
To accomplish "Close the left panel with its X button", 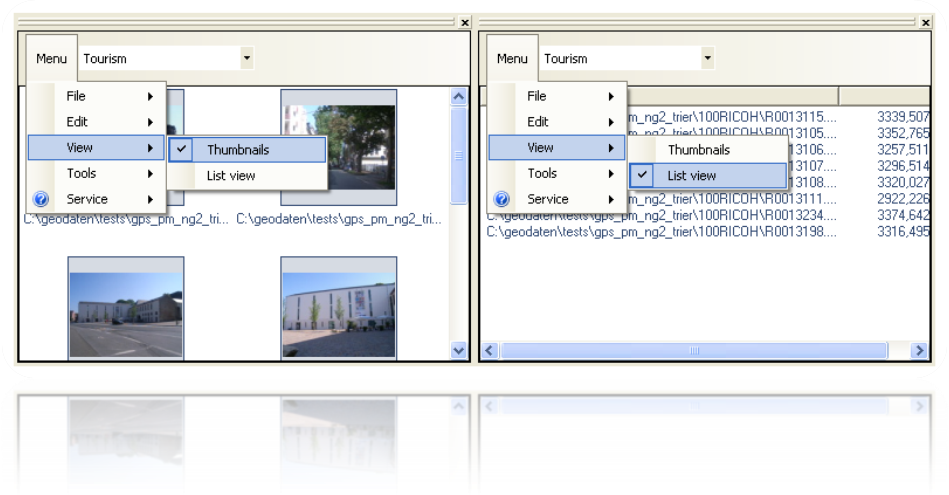I will [x=464, y=22].
